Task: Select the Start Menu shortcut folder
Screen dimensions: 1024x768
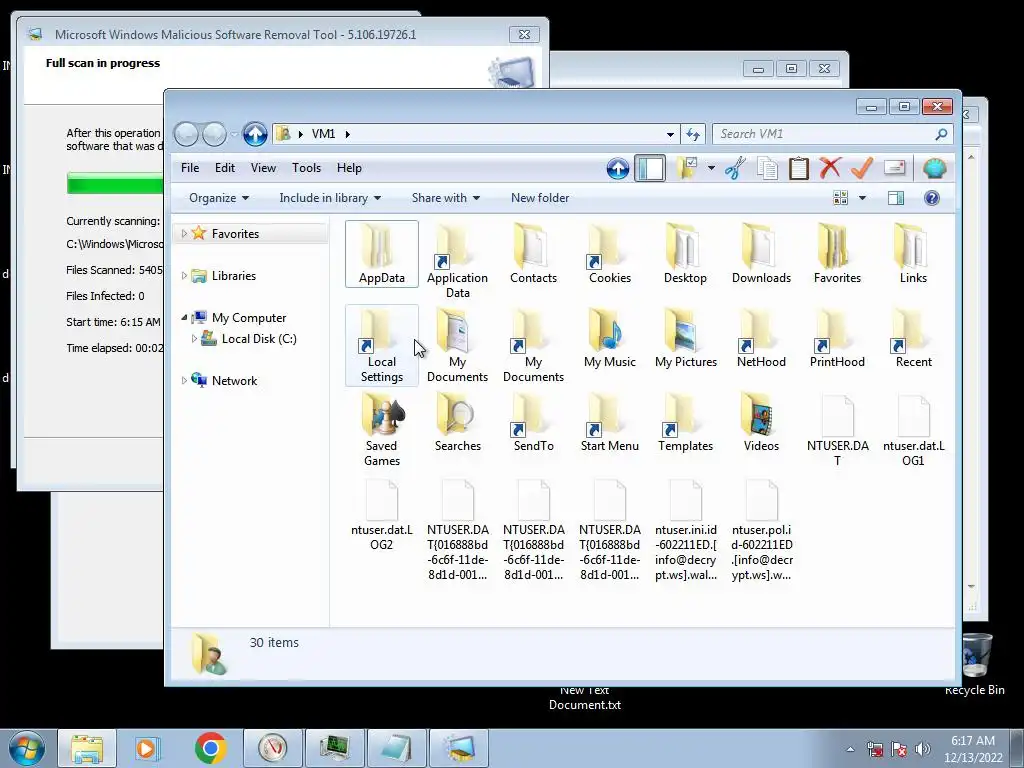Action: (x=609, y=423)
